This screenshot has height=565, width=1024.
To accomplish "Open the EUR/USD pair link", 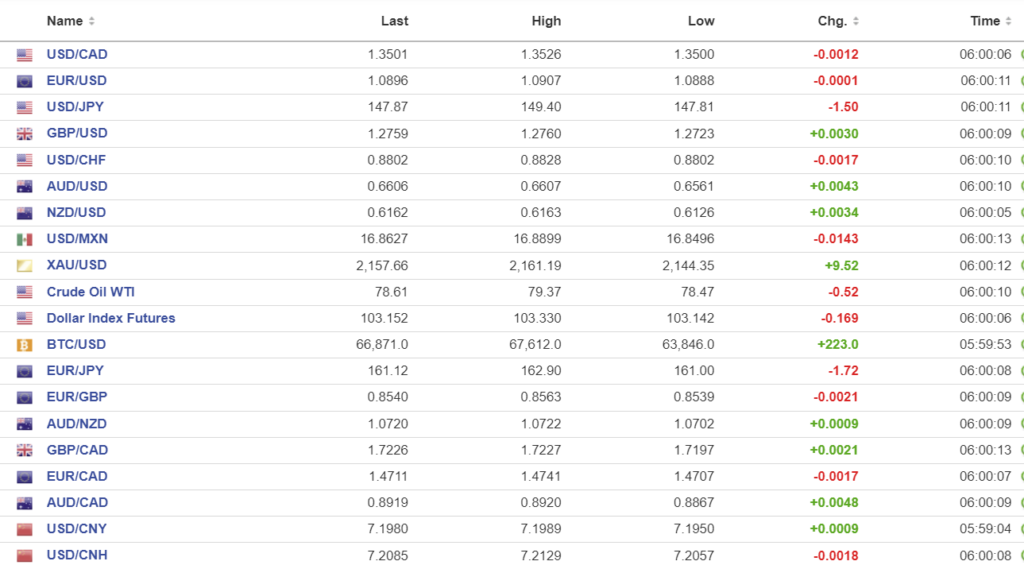I will [x=76, y=81].
